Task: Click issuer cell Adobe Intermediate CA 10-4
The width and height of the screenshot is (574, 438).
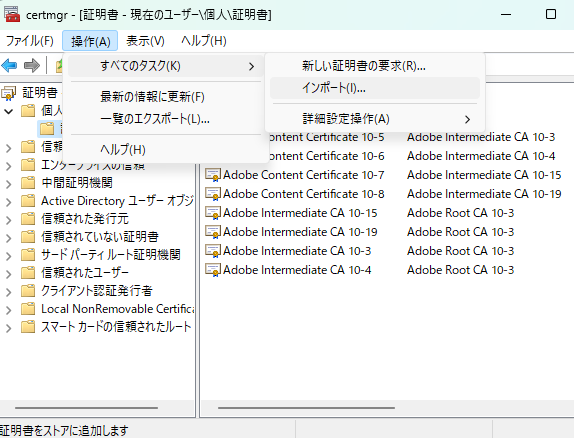Action: (481, 156)
